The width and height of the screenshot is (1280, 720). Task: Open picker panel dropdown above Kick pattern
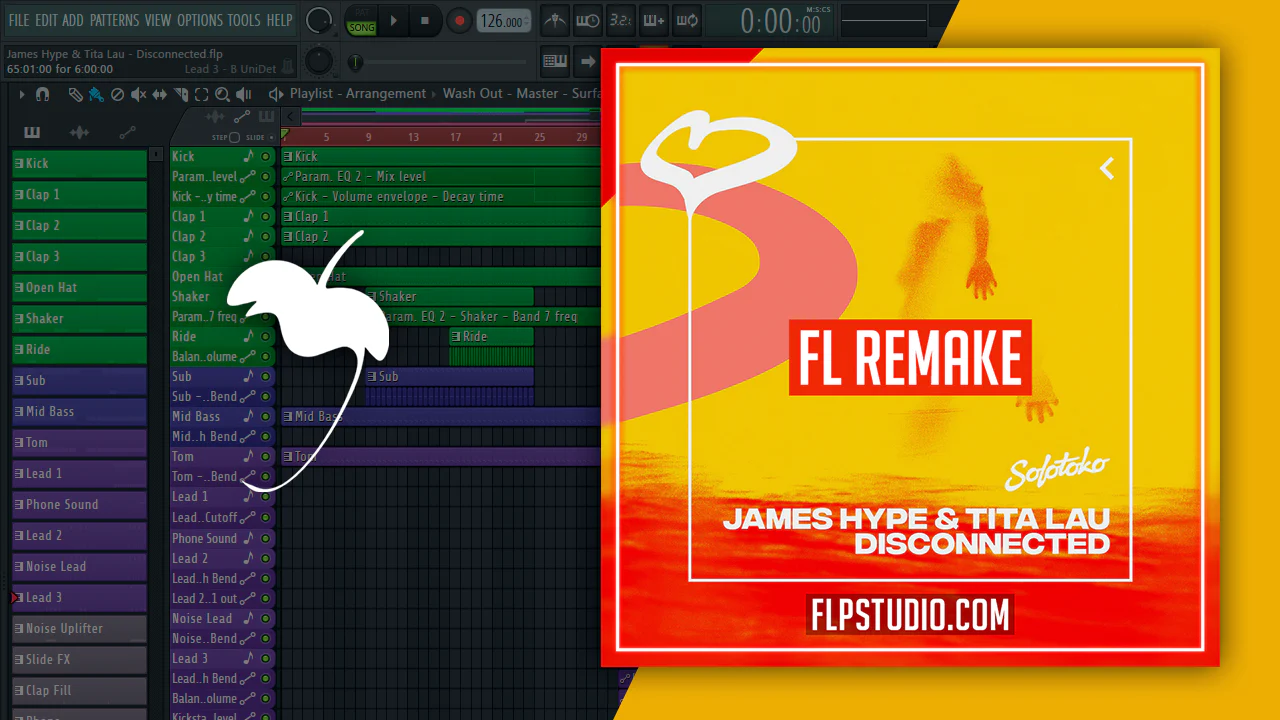click(155, 154)
